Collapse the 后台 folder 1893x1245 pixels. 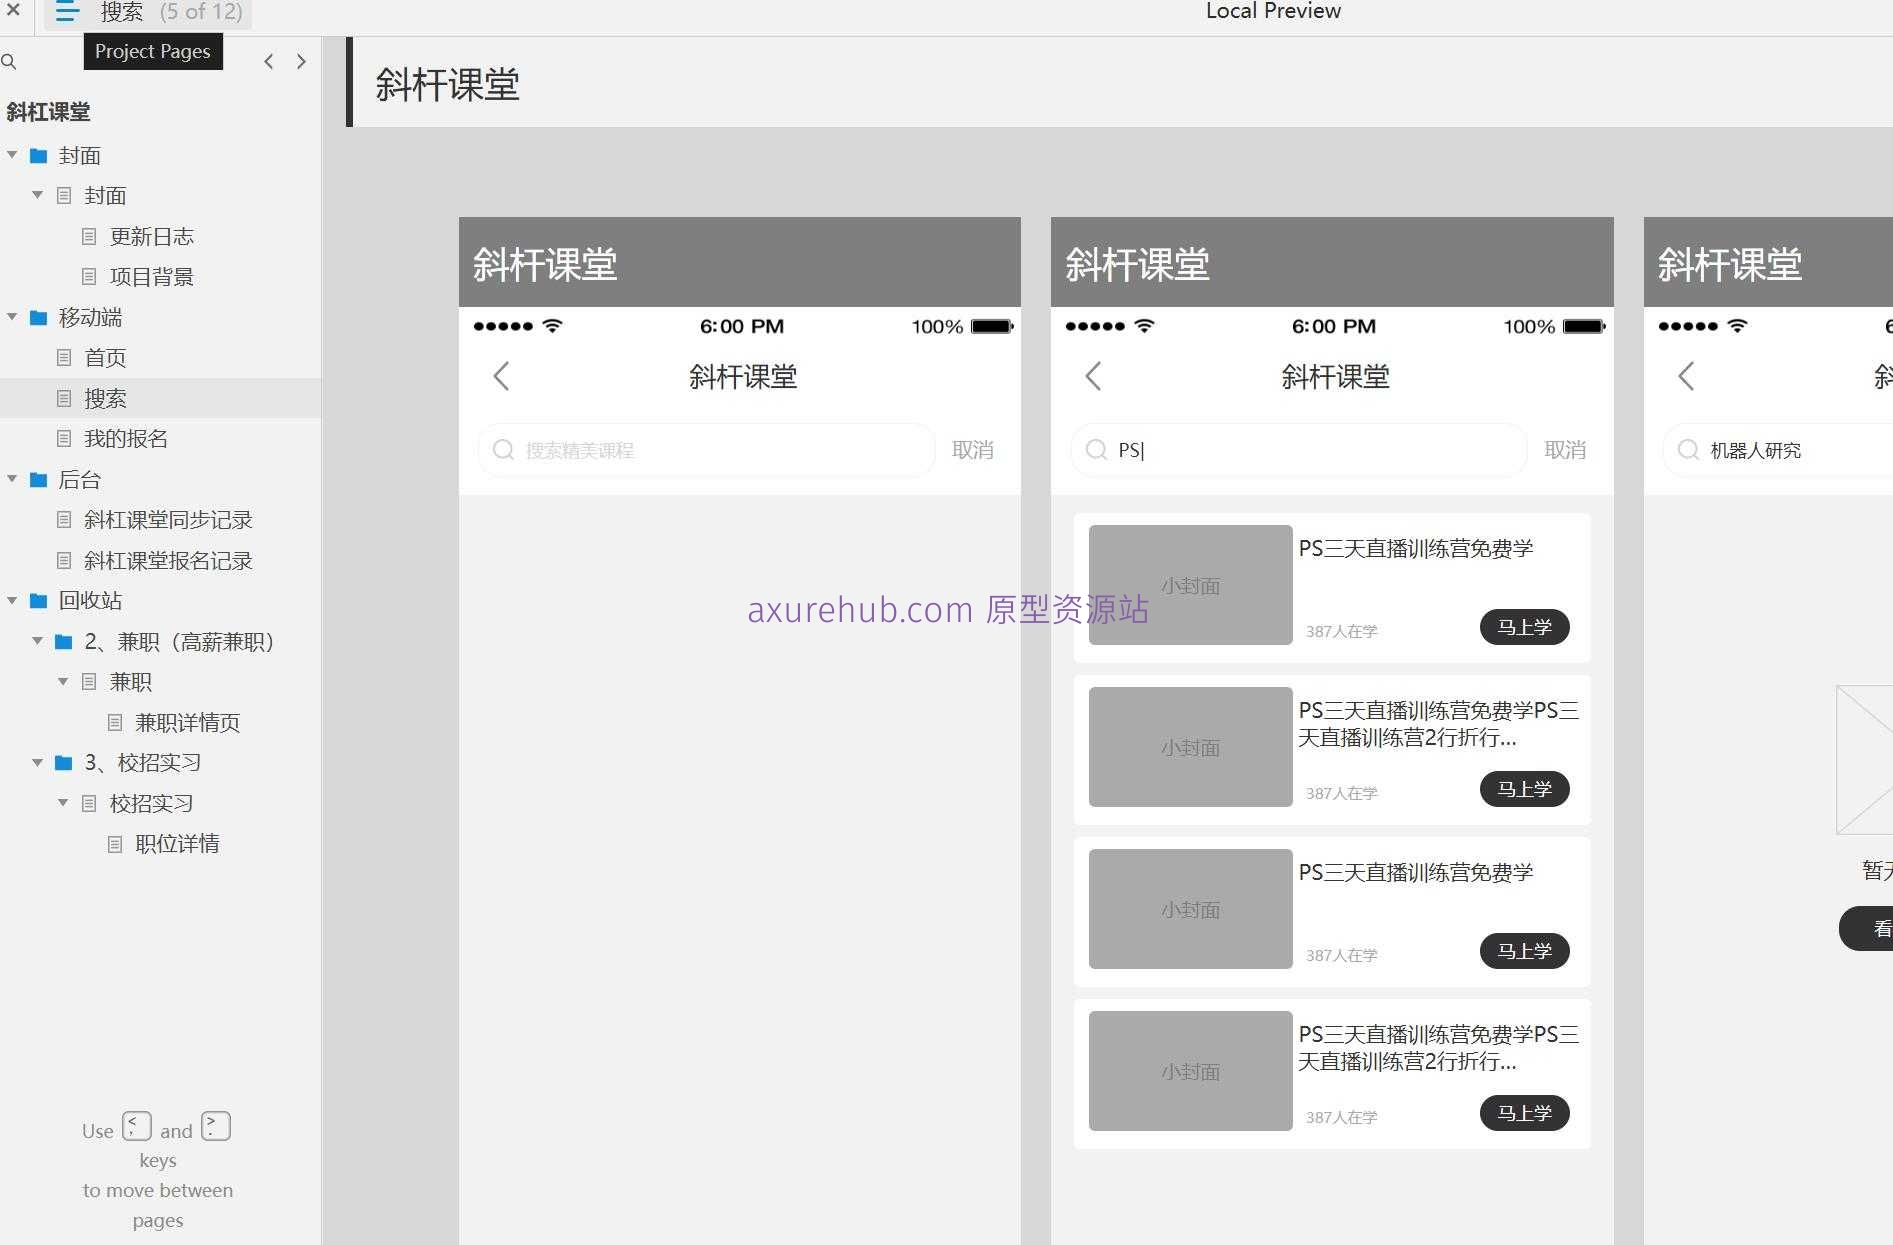click(12, 479)
